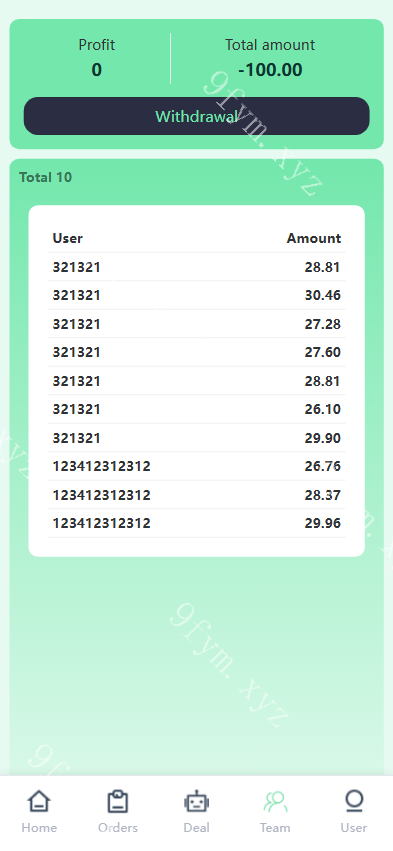Screen dimensions: 393x851
Task: Open the Orders clipboard icon
Action: tap(118, 801)
